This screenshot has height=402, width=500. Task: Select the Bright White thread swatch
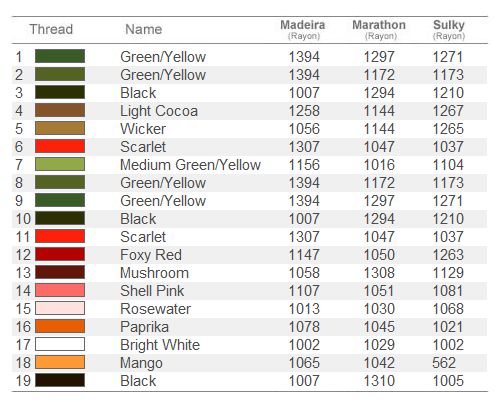60,344
